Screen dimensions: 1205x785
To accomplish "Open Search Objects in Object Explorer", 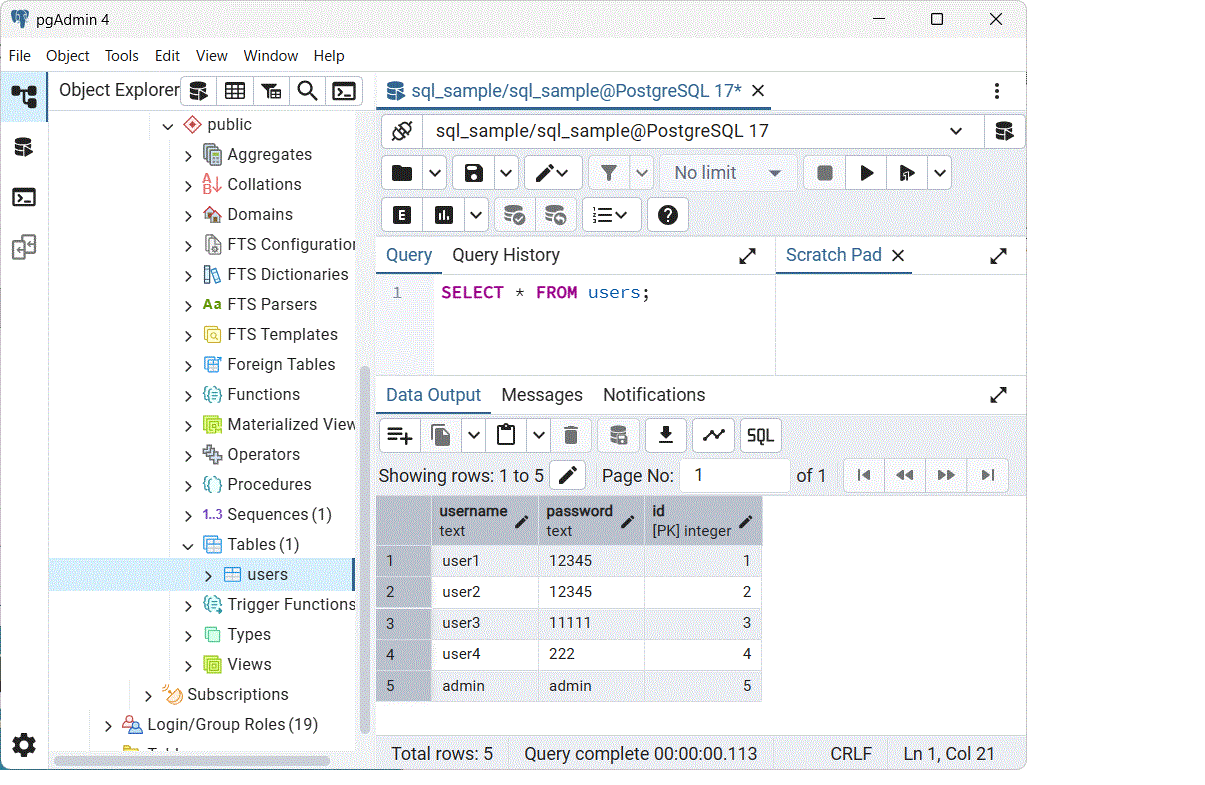I will pyautogui.click(x=308, y=91).
